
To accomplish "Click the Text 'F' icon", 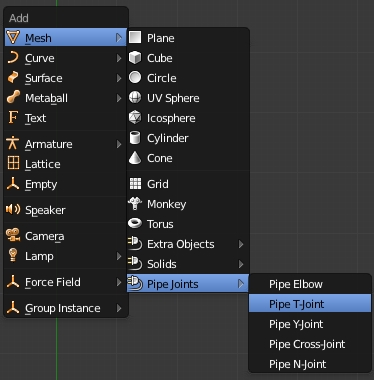I will (13, 118).
